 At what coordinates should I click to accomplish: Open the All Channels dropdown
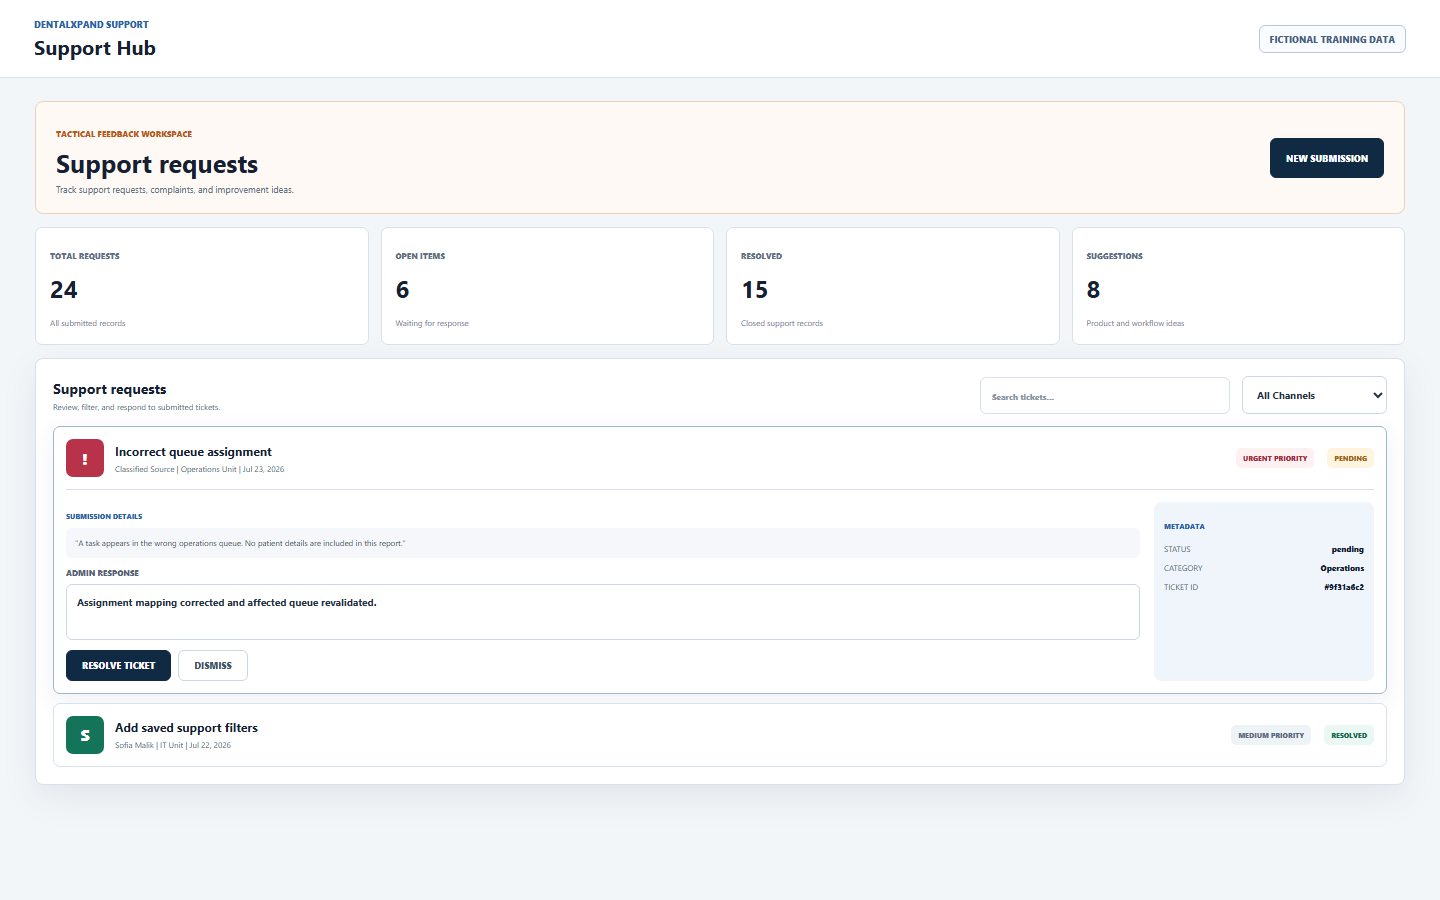(x=1314, y=395)
